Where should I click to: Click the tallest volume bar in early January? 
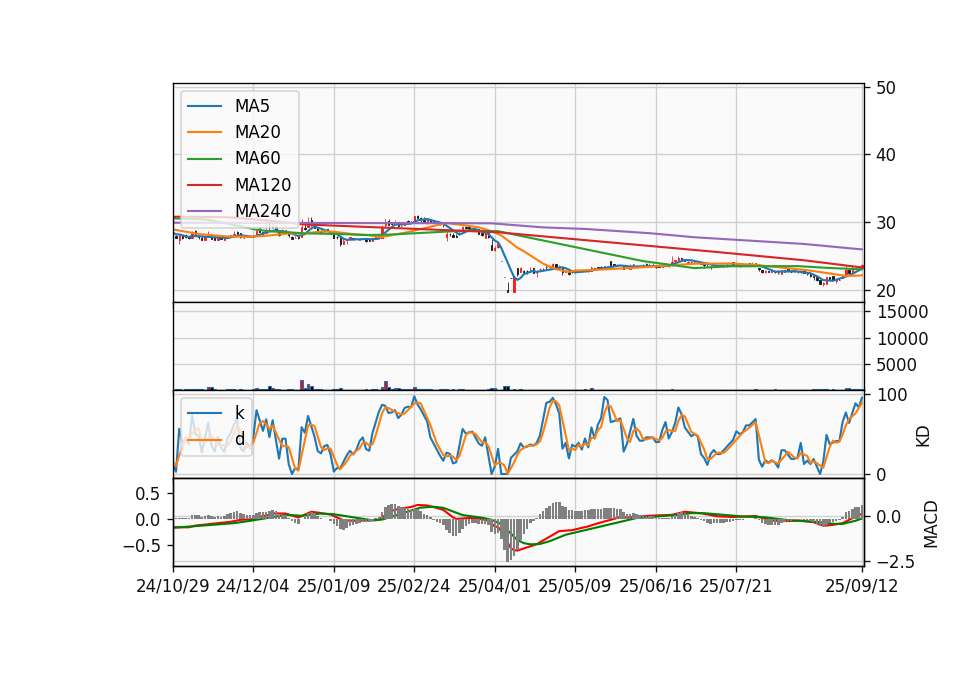302,385
